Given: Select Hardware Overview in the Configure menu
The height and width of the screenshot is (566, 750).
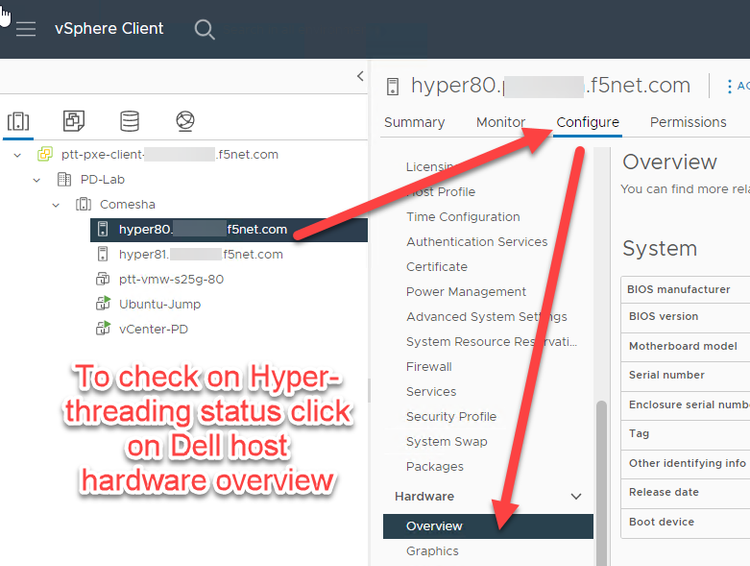Looking at the screenshot, I should pos(434,526).
